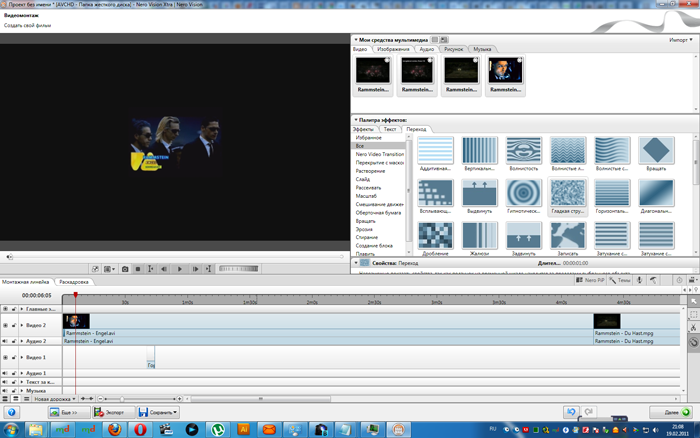Open the Эффекты palette tab
700x438 pixels.
pos(363,129)
